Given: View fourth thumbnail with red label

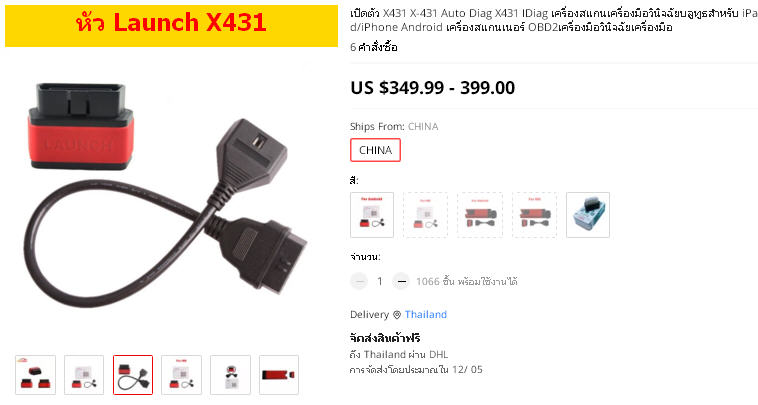Looking at the screenshot, I should tap(182, 375).
